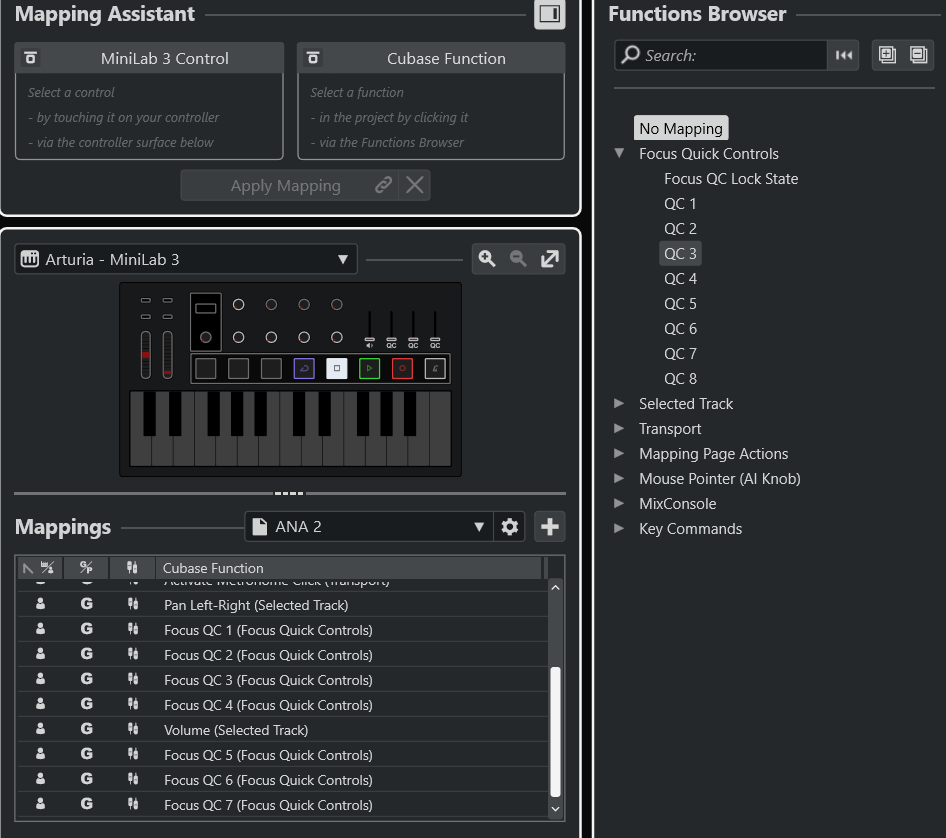Open the Arturia - MiniLab 3 device dropdown
The height and width of the screenshot is (838, 946).
point(186,260)
